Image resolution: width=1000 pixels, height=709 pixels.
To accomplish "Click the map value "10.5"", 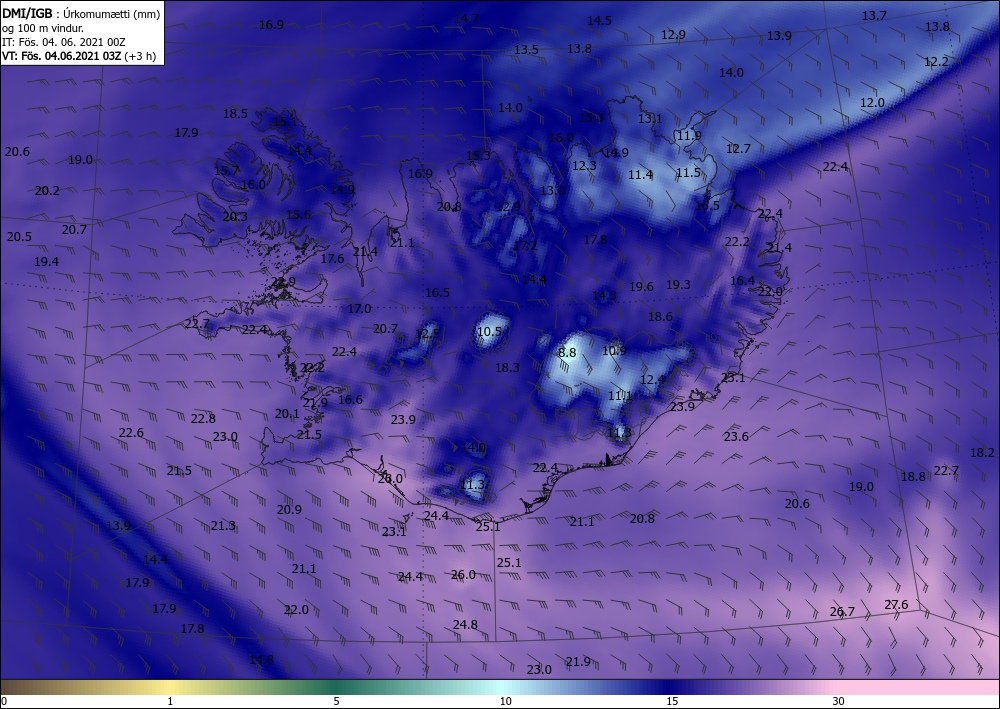I will 489,332.
